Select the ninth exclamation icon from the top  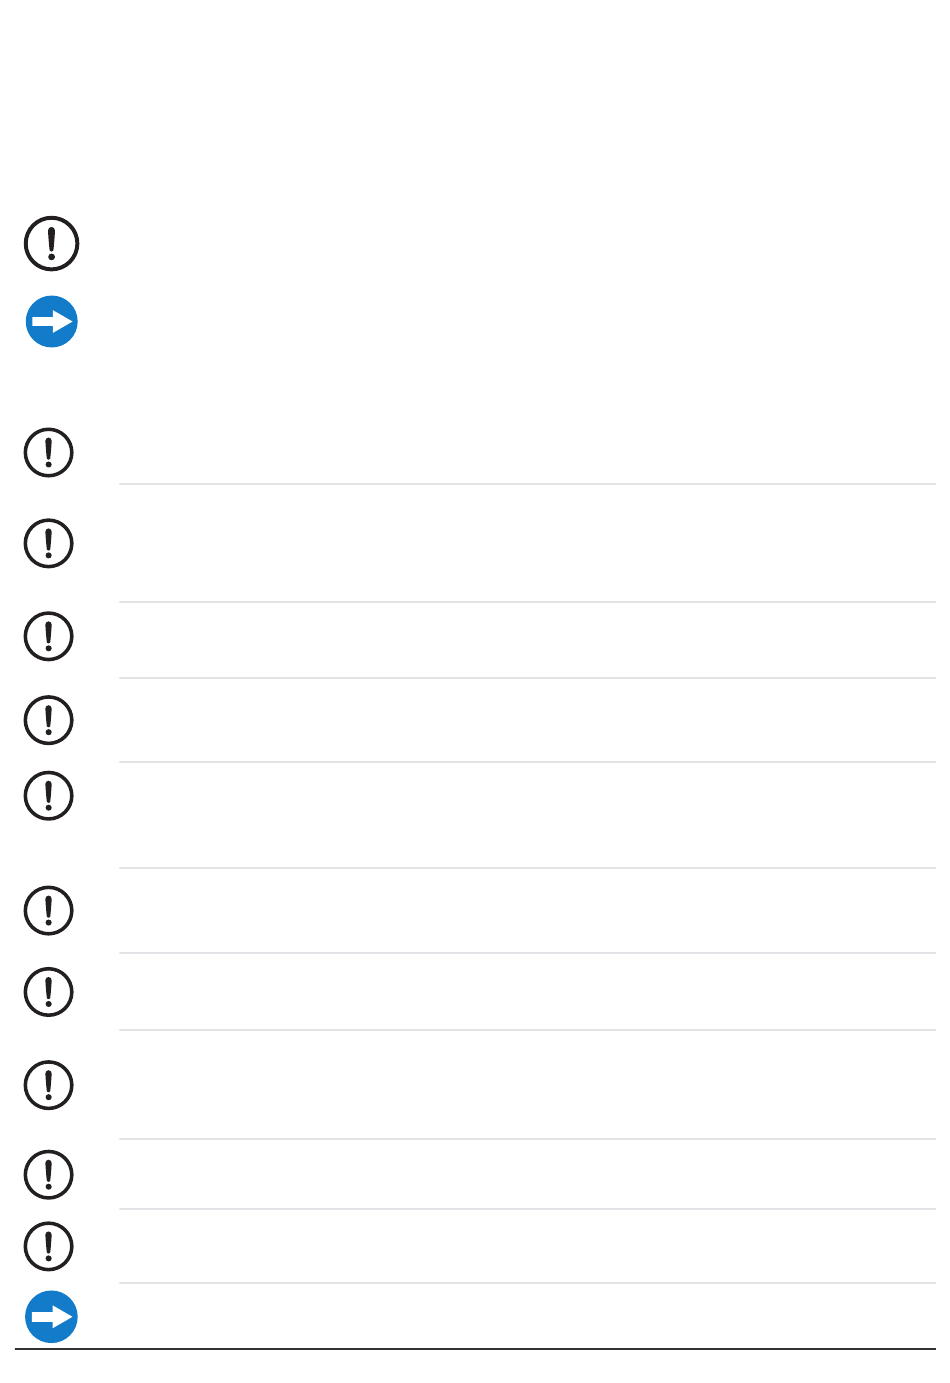[x=49, y=1085]
